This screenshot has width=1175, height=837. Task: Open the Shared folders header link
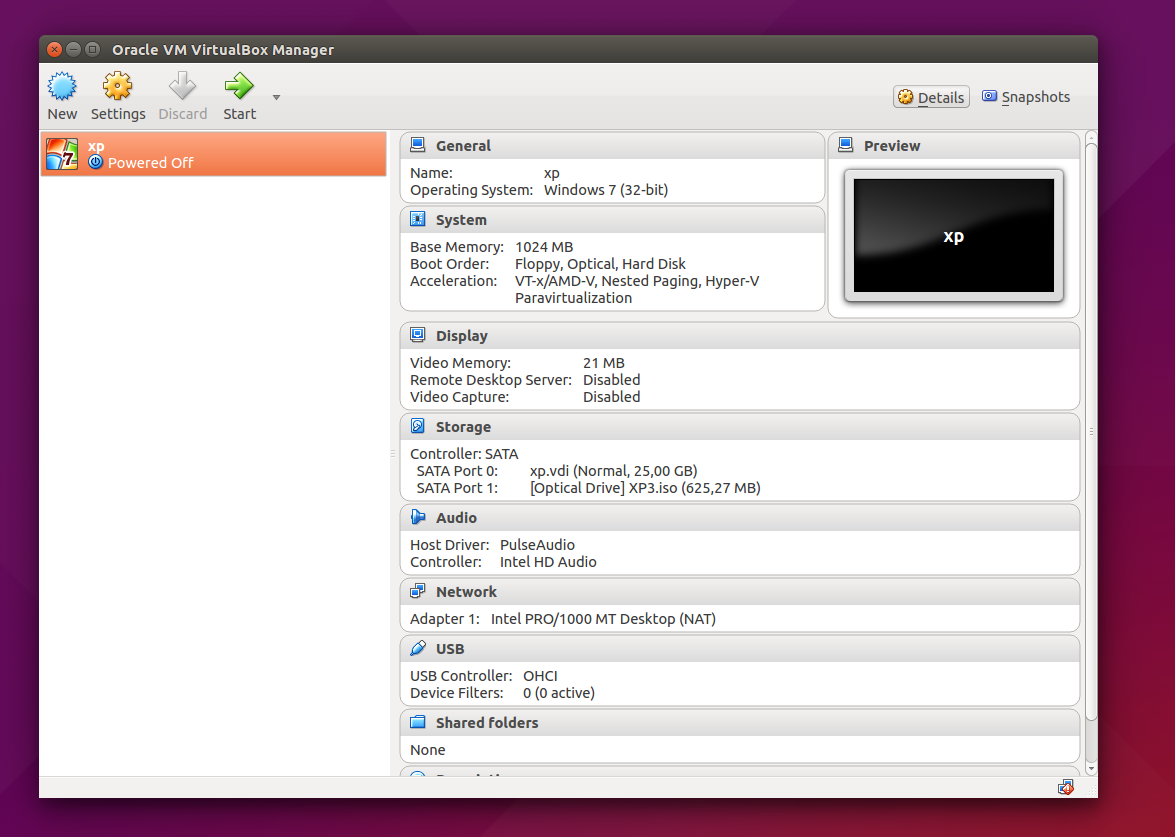tap(487, 723)
